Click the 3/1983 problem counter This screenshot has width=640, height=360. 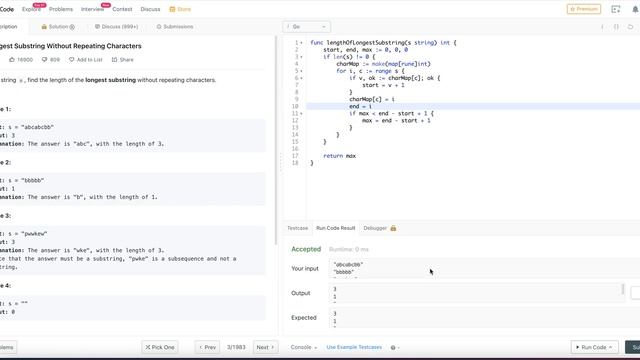[x=236, y=347]
